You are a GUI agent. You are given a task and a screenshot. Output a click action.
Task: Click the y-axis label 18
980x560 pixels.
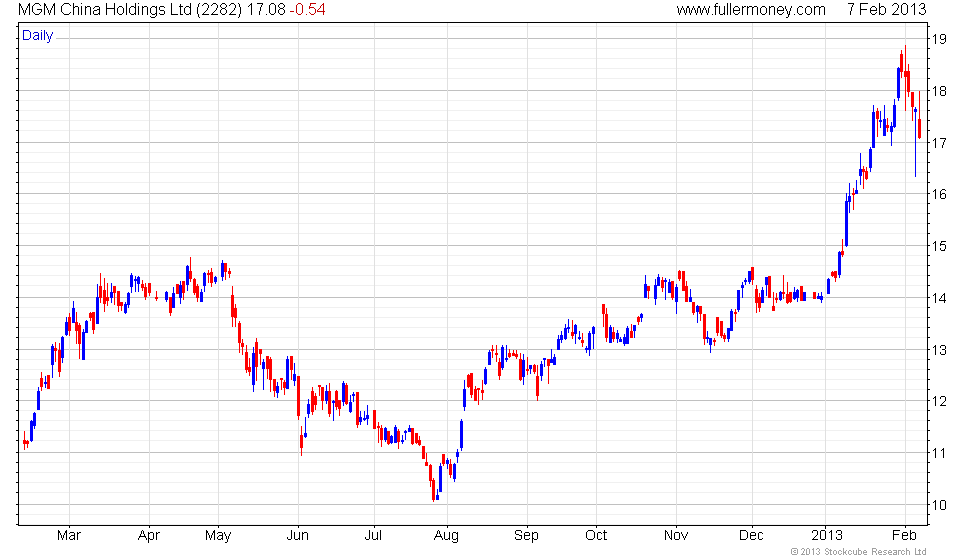(x=939, y=91)
